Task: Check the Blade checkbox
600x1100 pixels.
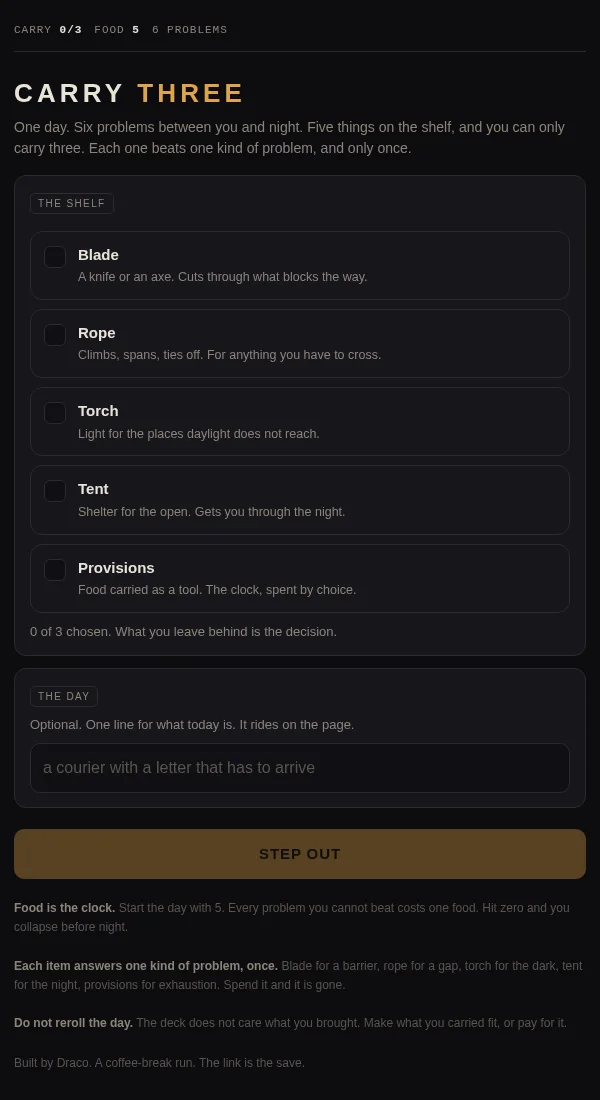Action: pos(55,257)
